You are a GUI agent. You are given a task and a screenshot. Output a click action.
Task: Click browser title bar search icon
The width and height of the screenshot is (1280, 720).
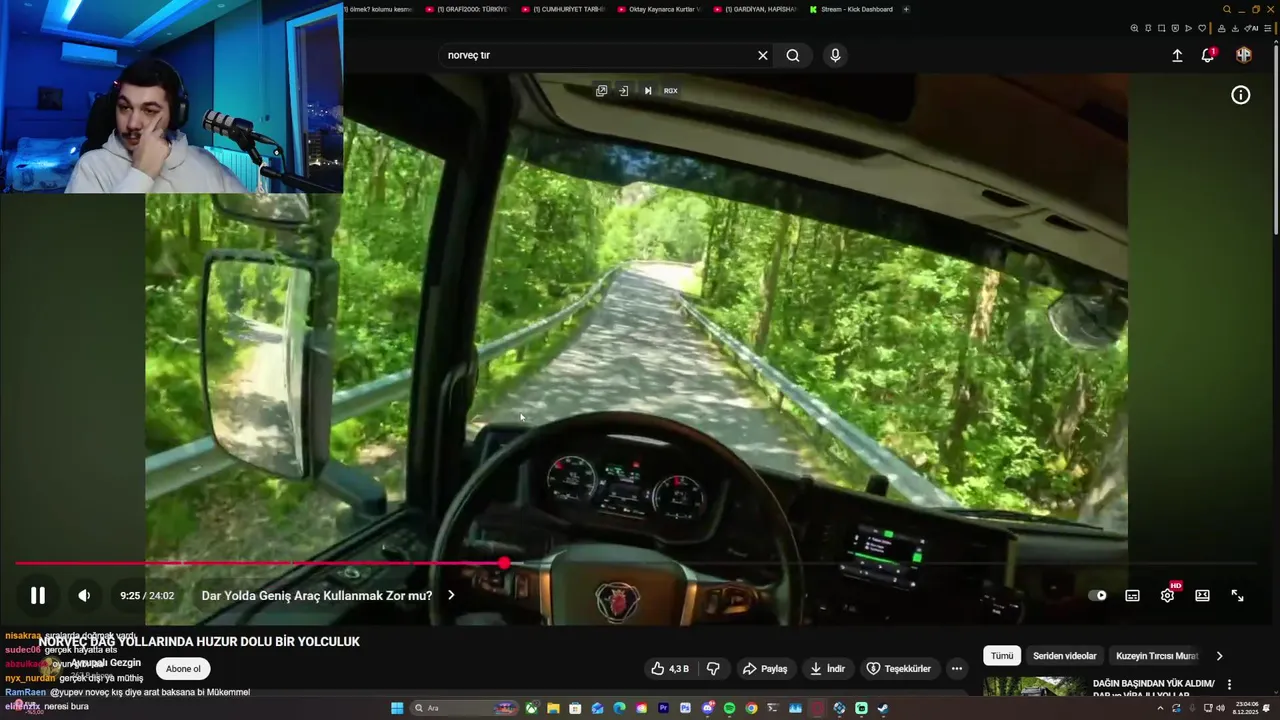(x=1227, y=9)
